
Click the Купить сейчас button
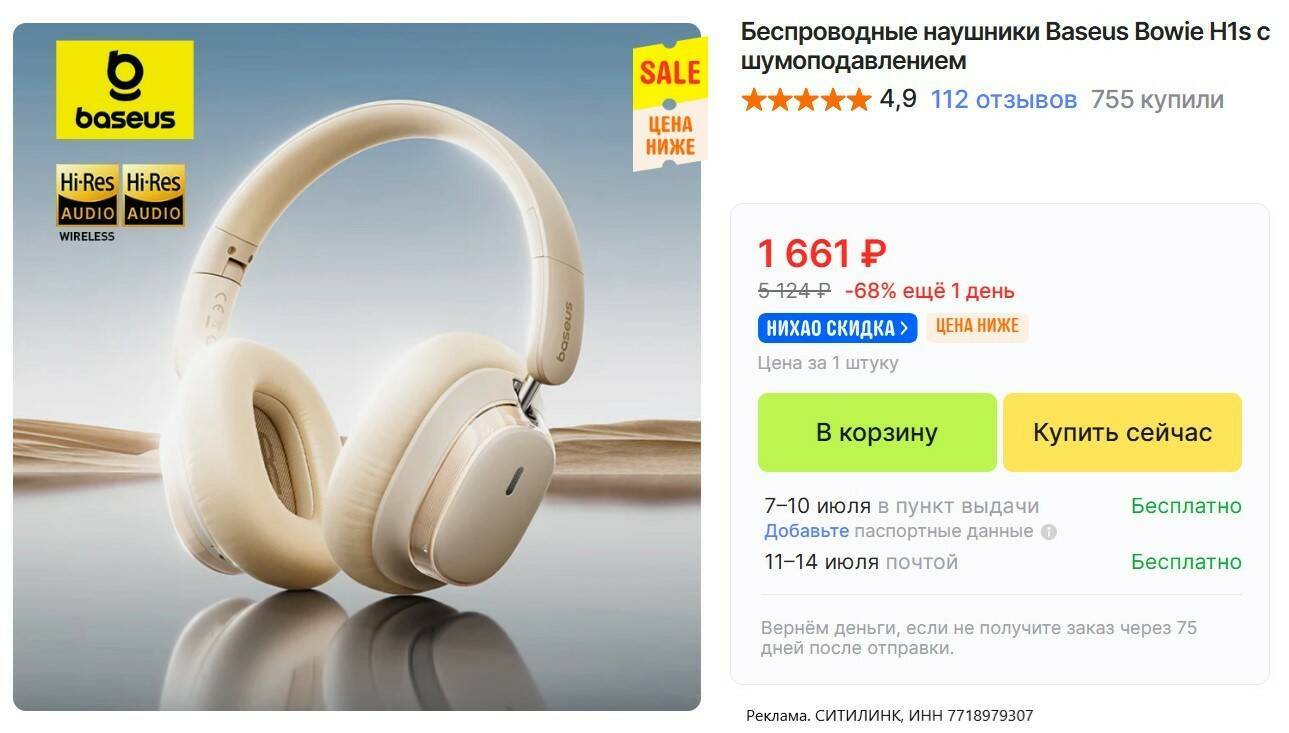(1122, 432)
